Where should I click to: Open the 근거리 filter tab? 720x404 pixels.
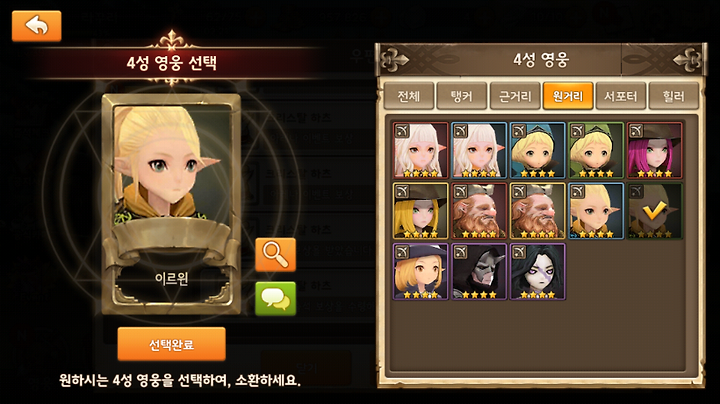click(515, 96)
